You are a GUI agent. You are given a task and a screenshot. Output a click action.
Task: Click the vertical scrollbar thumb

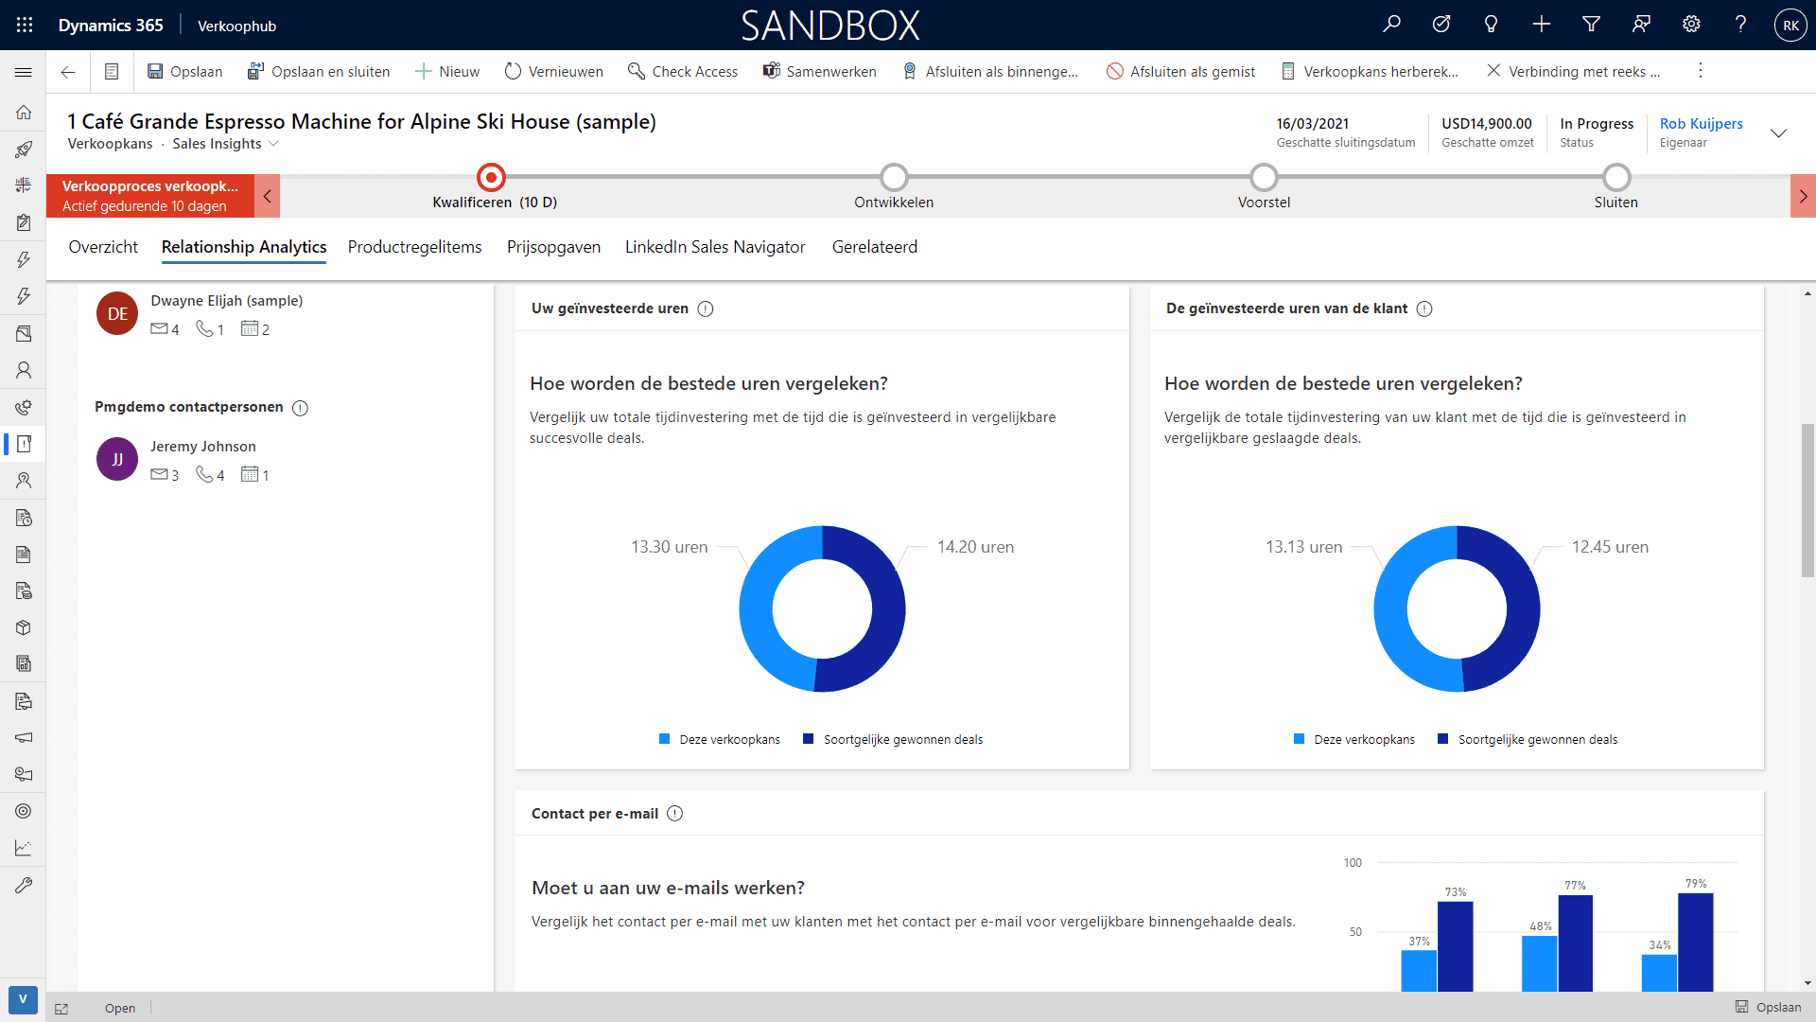tap(1807, 501)
